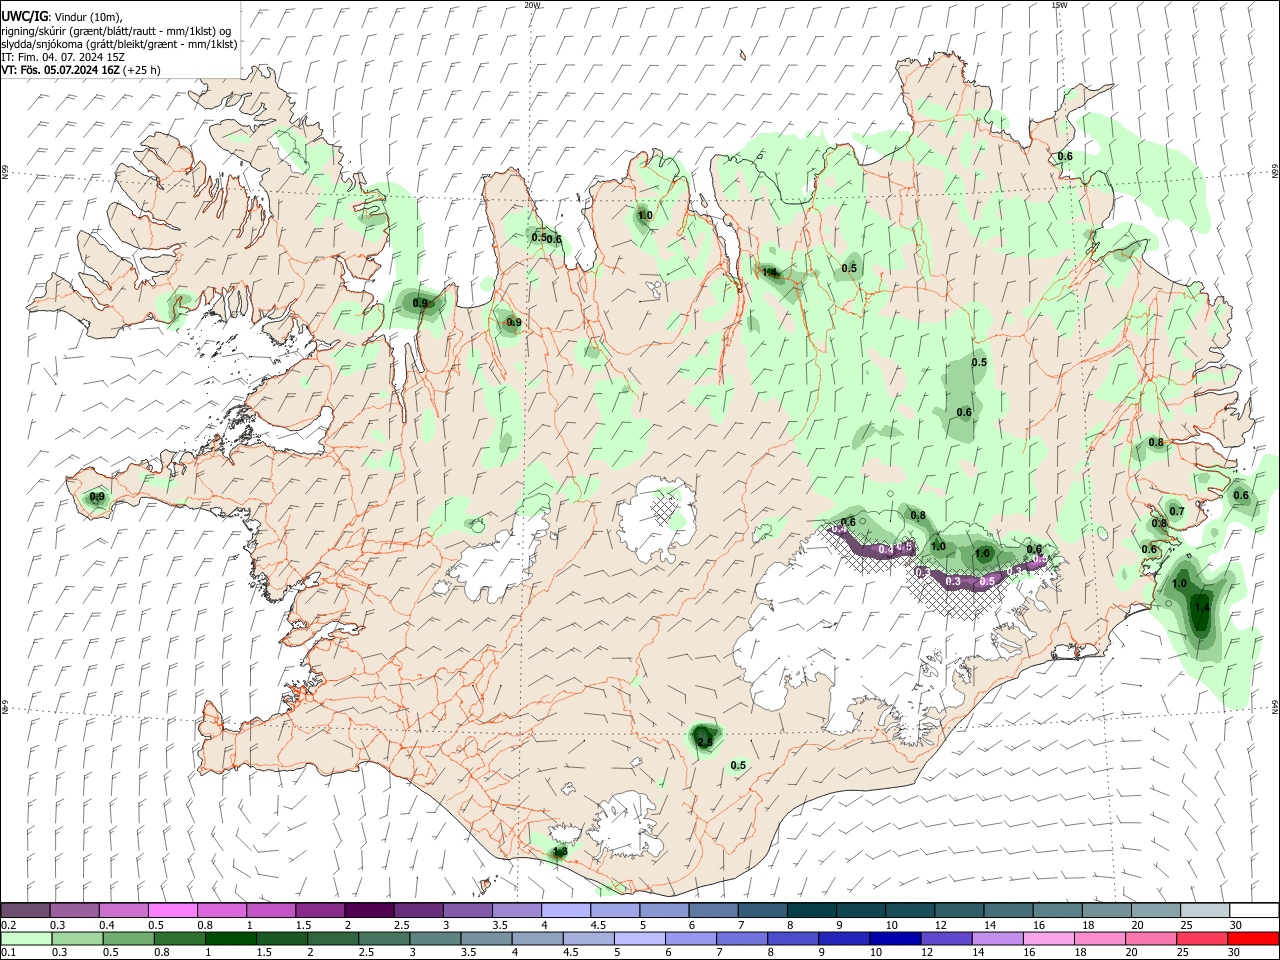Click the bright pink 0.5 snow-scale swatch
The height and width of the screenshot is (960, 1280).
(172, 911)
